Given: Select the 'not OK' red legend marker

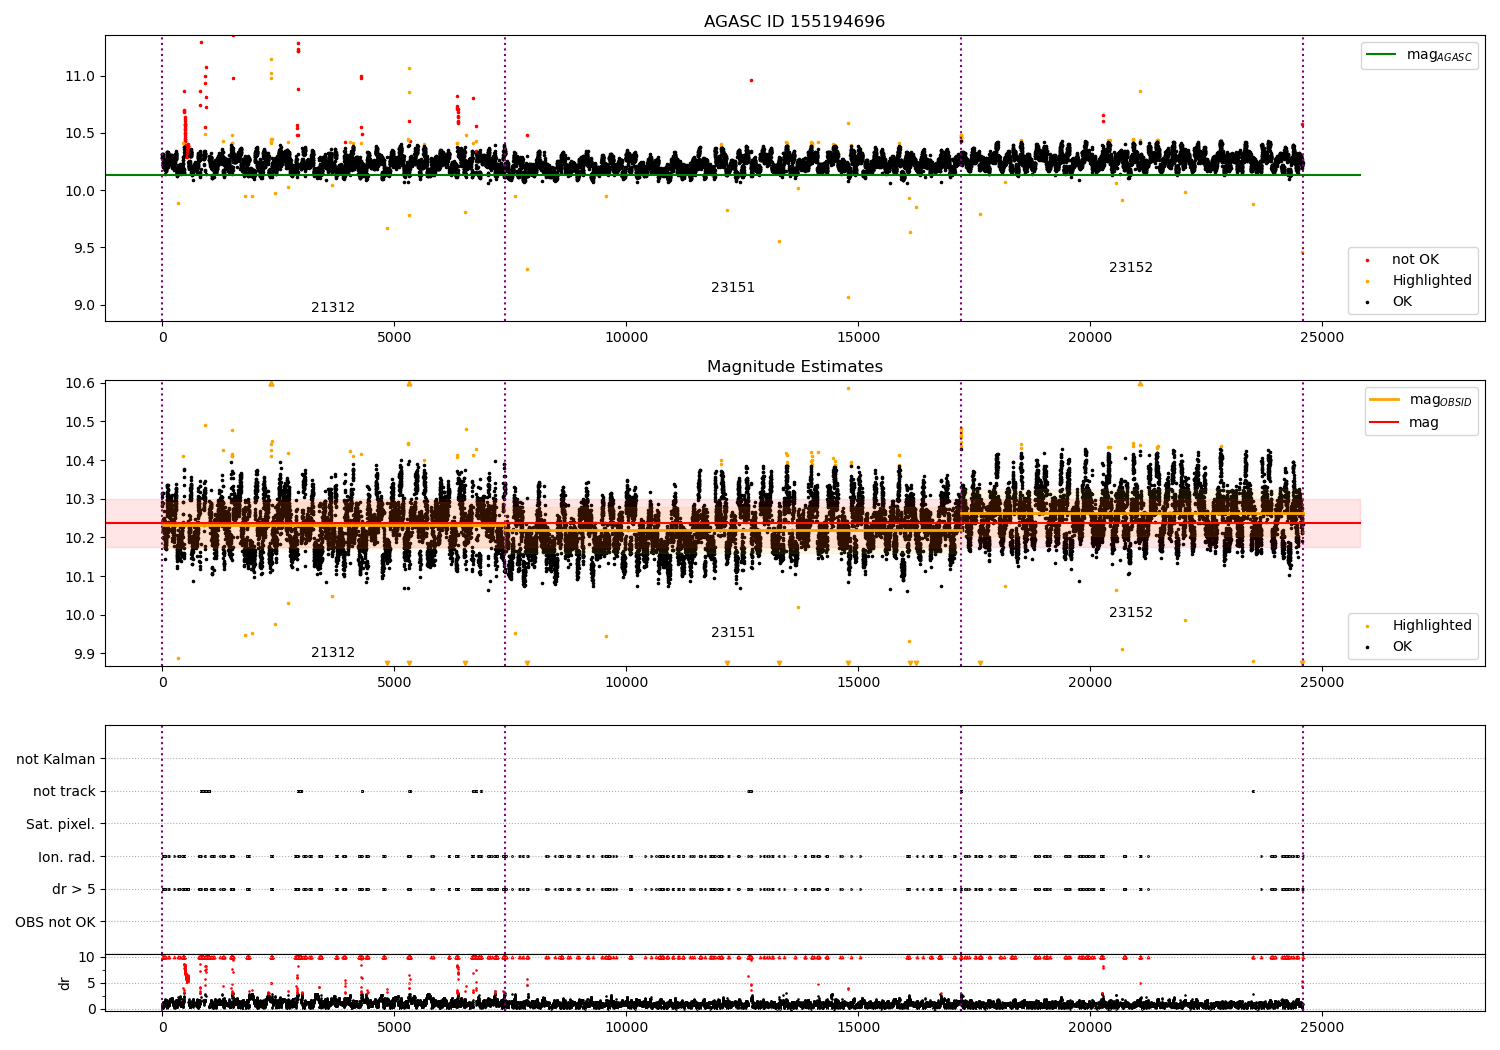Looking at the screenshot, I should tap(1368, 260).
